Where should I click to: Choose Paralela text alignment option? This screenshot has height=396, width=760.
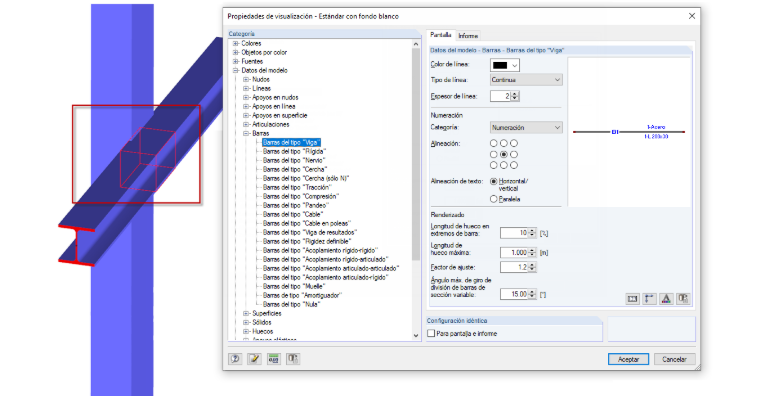[x=493, y=199]
